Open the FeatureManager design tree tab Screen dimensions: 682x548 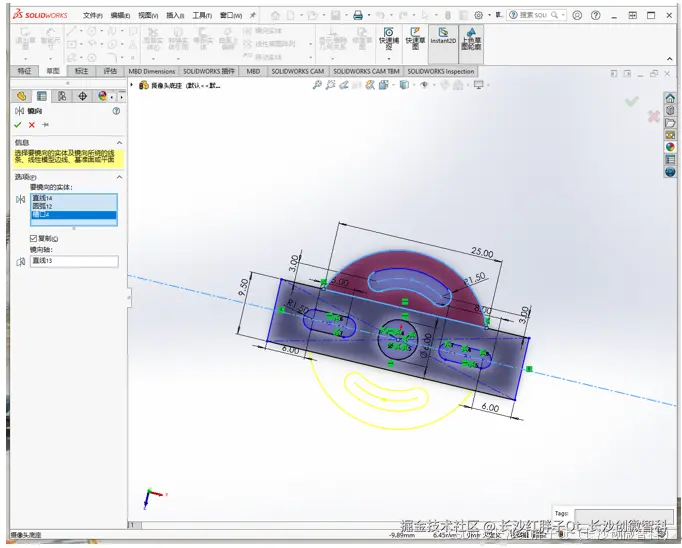[x=21, y=96]
